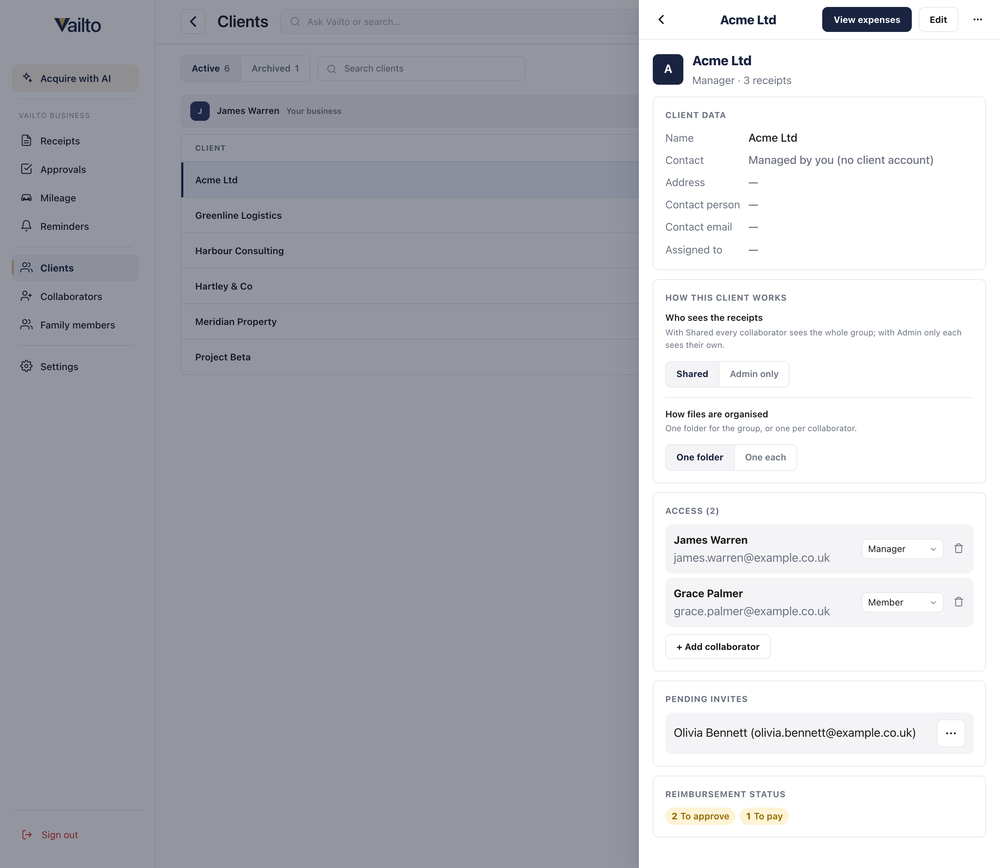Open Receipts in the sidebar

(x=75, y=141)
